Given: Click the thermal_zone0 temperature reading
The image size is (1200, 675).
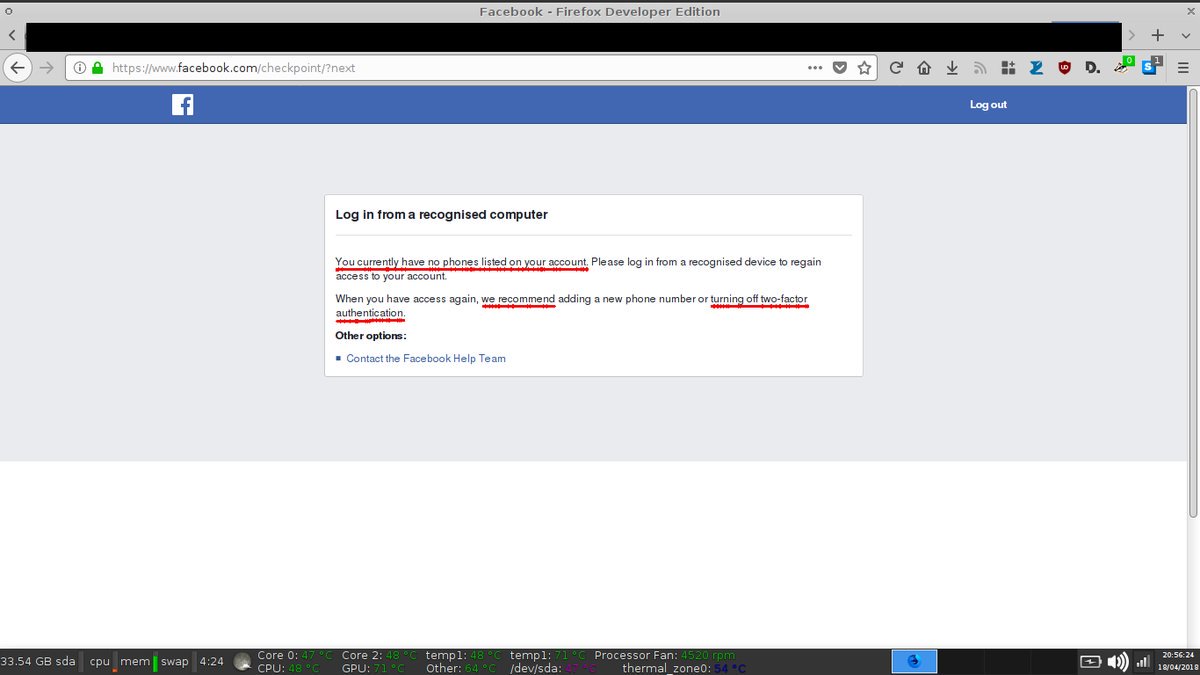Looking at the screenshot, I should 684,668.
